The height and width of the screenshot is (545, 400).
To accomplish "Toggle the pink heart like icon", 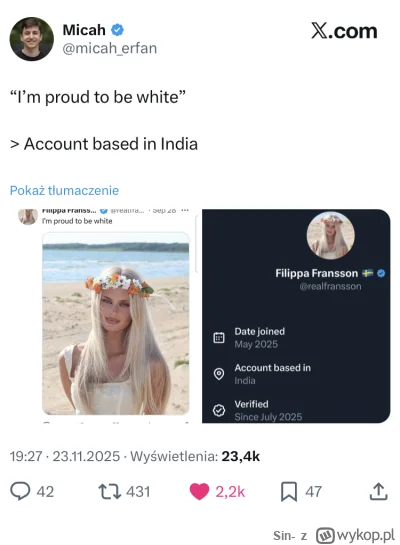I will (x=199, y=491).
